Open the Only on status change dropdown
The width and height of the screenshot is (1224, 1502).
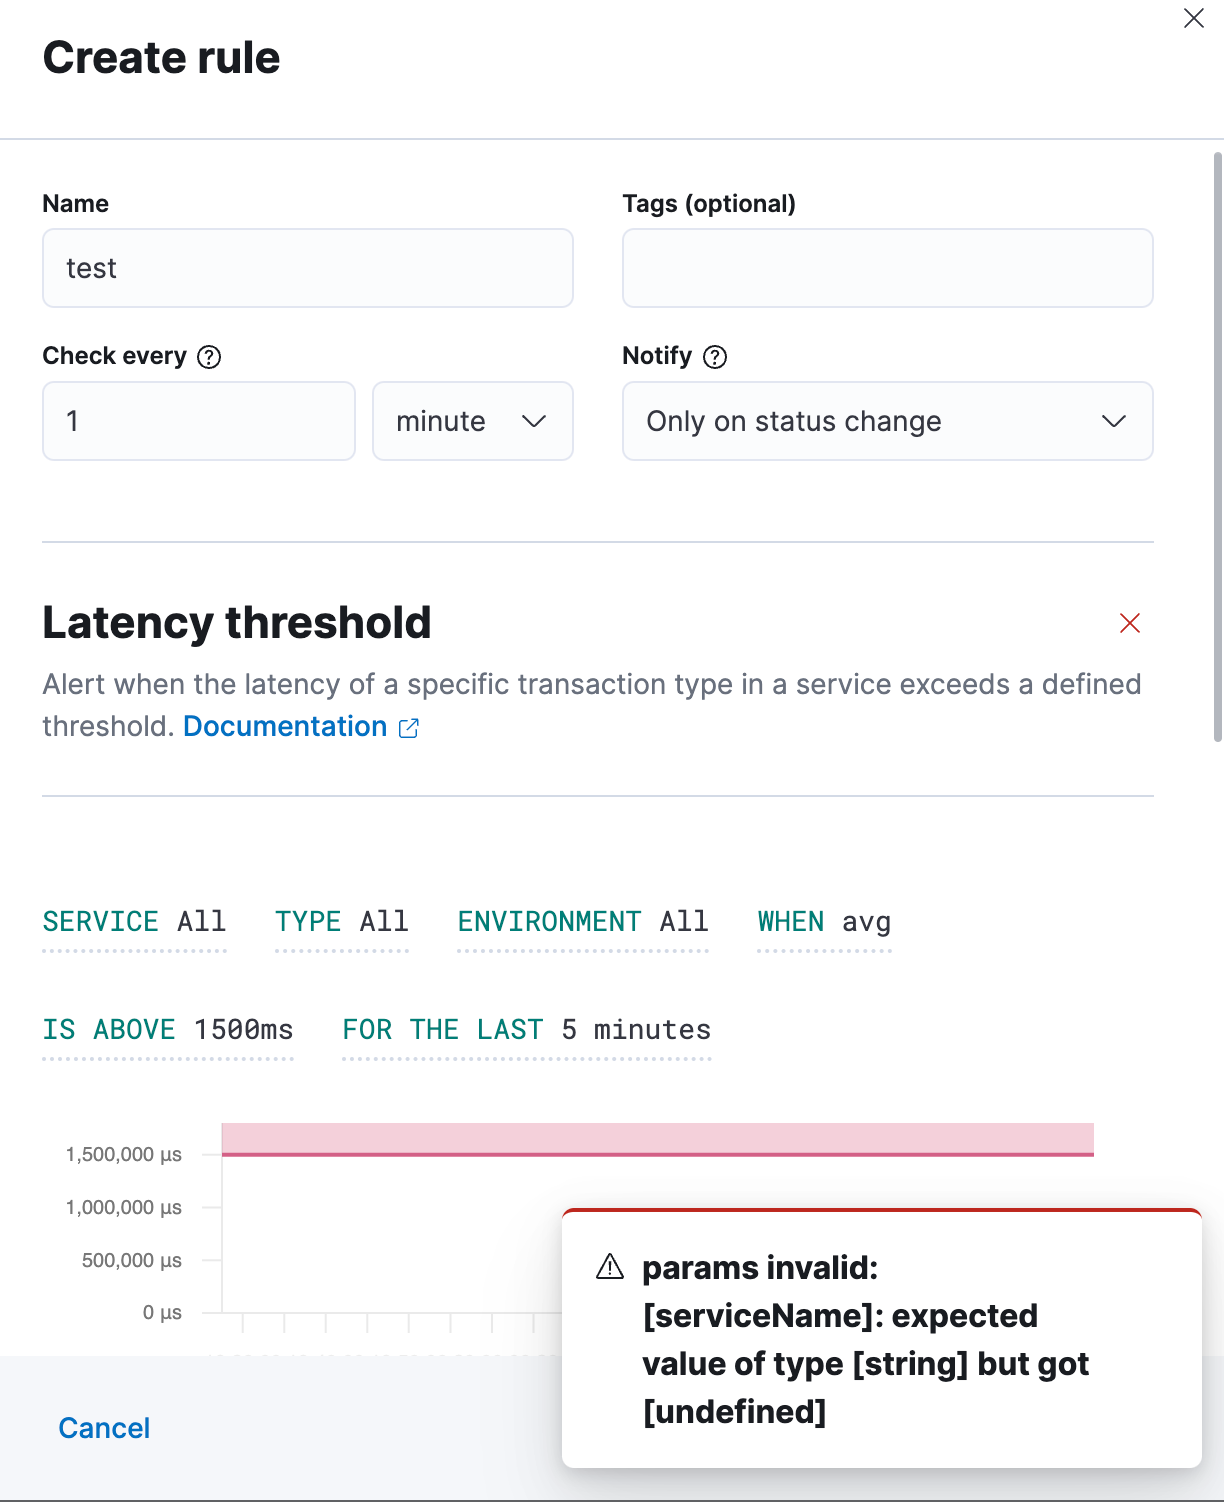[887, 421]
